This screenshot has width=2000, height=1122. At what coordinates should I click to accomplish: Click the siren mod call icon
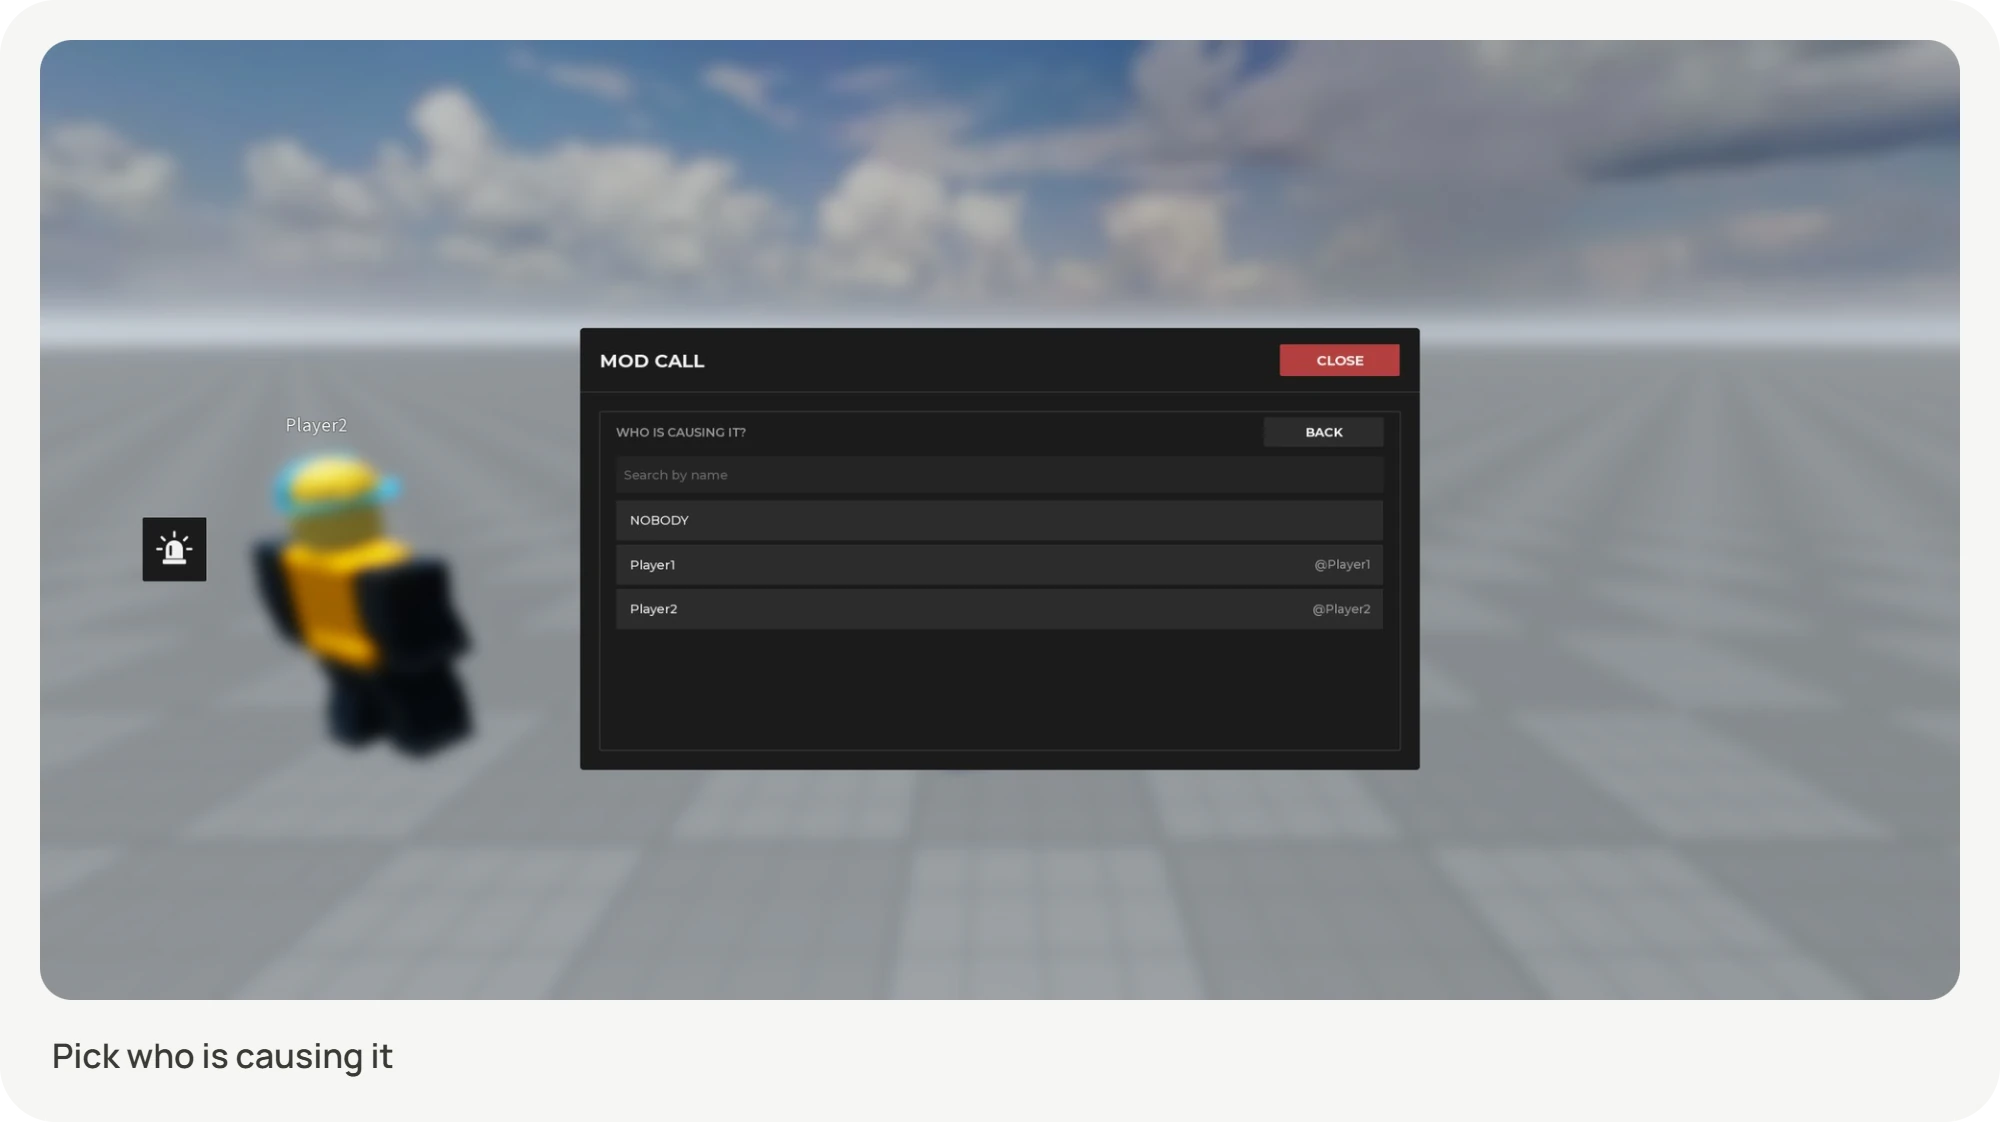174,549
